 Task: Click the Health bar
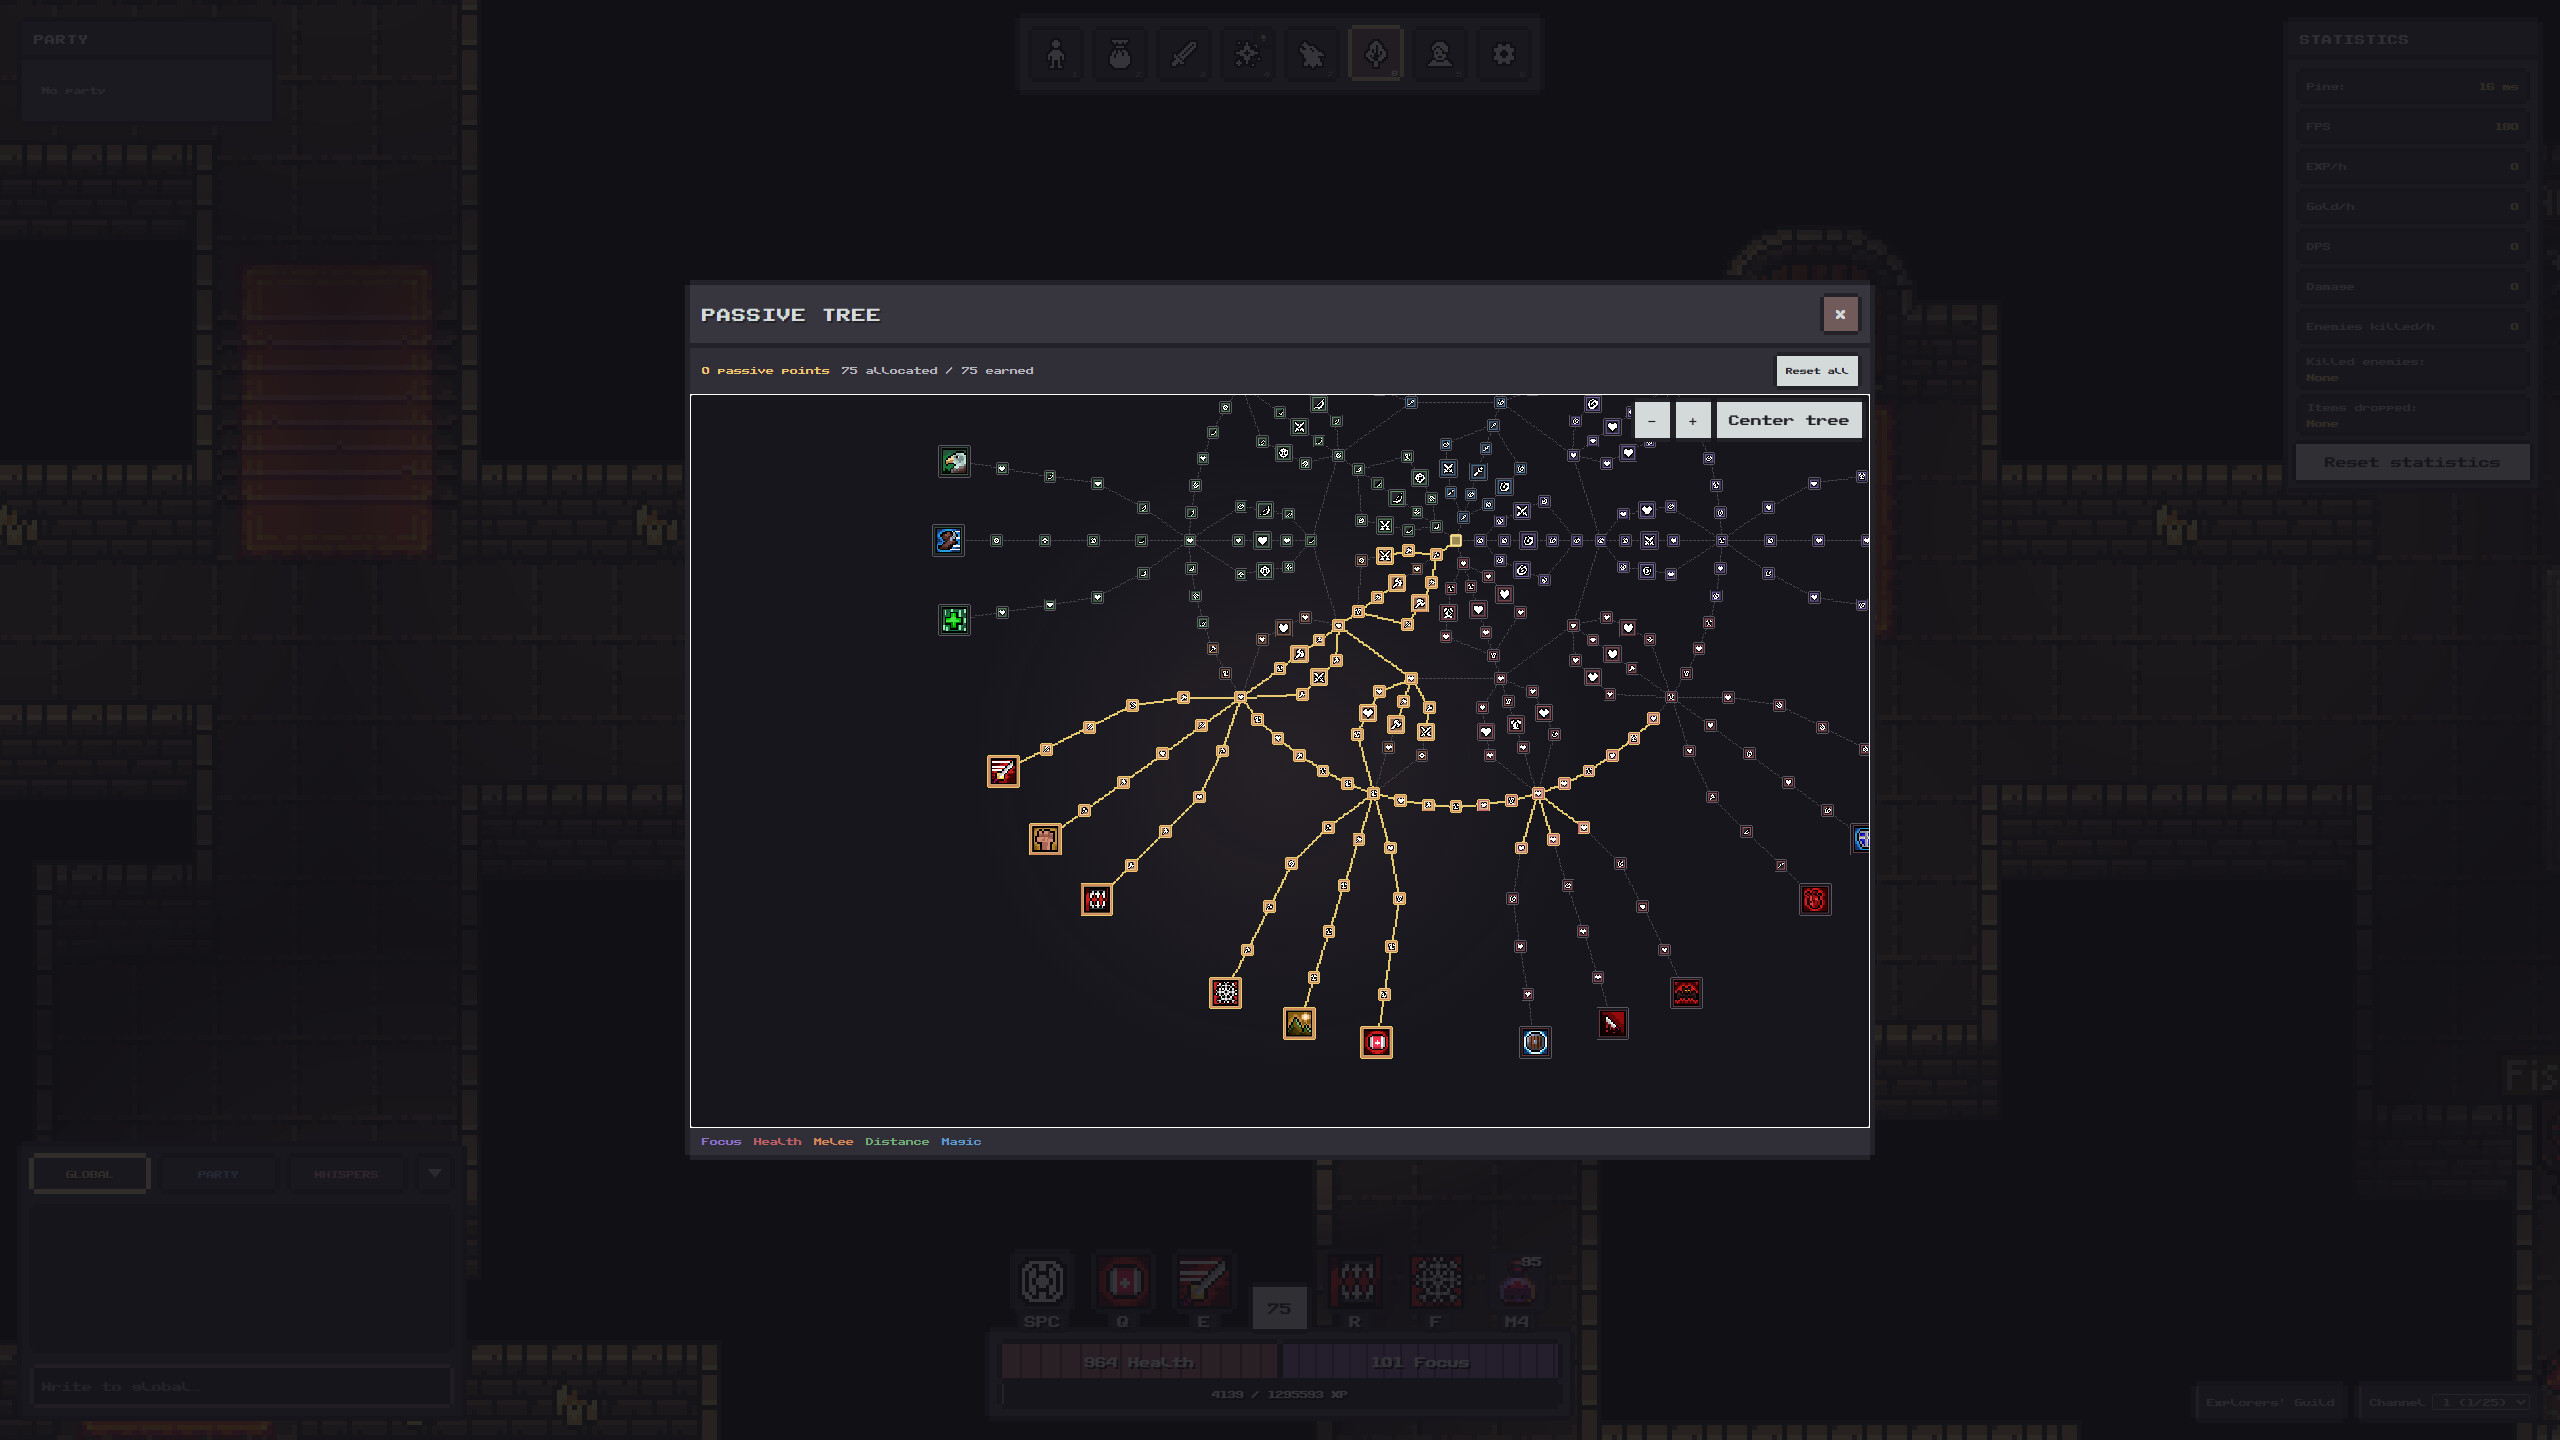[x=1139, y=1362]
